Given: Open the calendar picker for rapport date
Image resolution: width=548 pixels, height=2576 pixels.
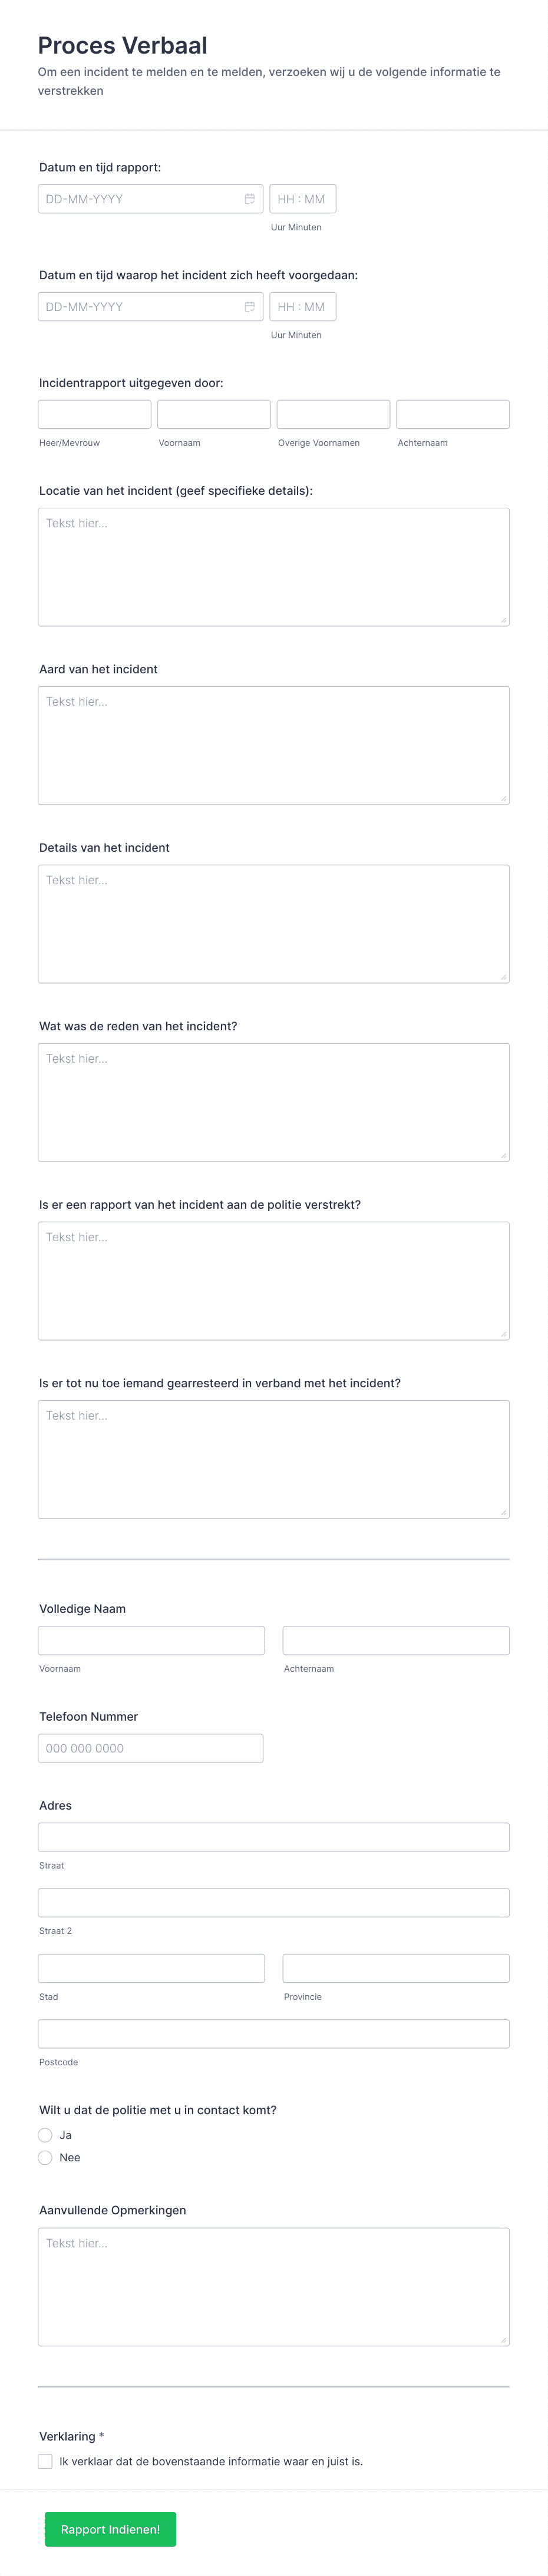Looking at the screenshot, I should [250, 199].
